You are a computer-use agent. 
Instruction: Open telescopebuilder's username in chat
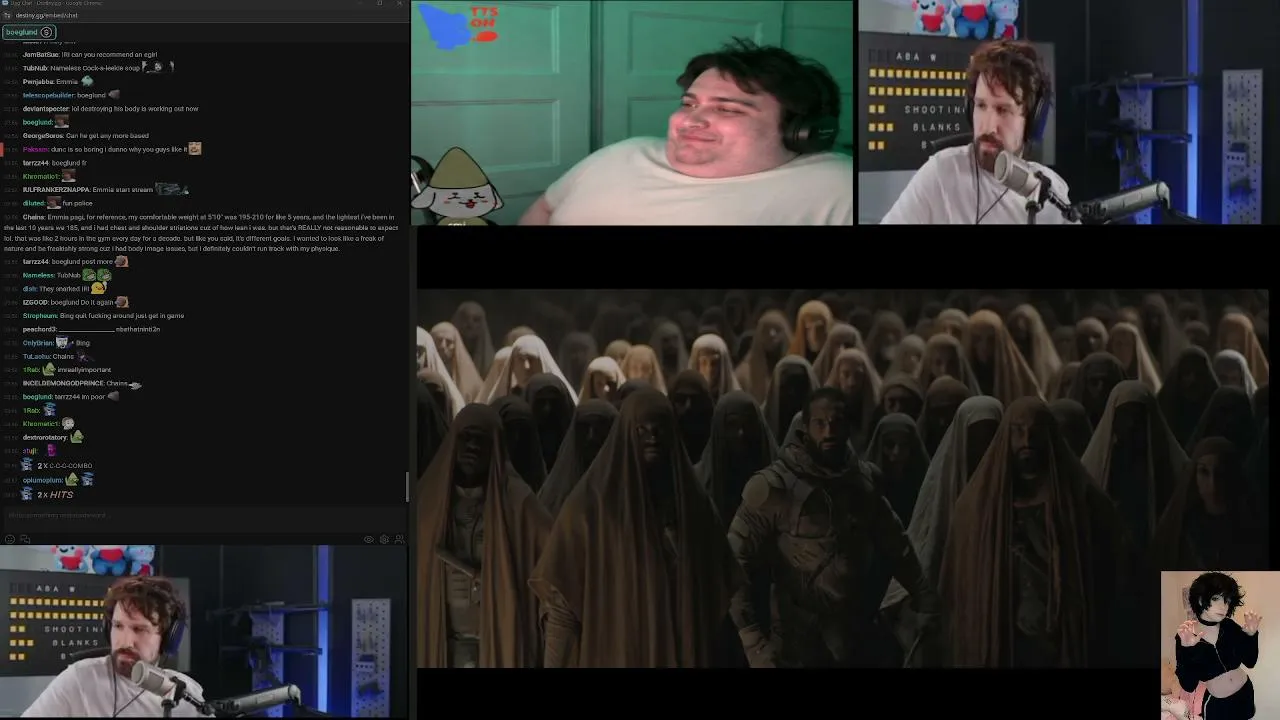pyautogui.click(x=48, y=95)
